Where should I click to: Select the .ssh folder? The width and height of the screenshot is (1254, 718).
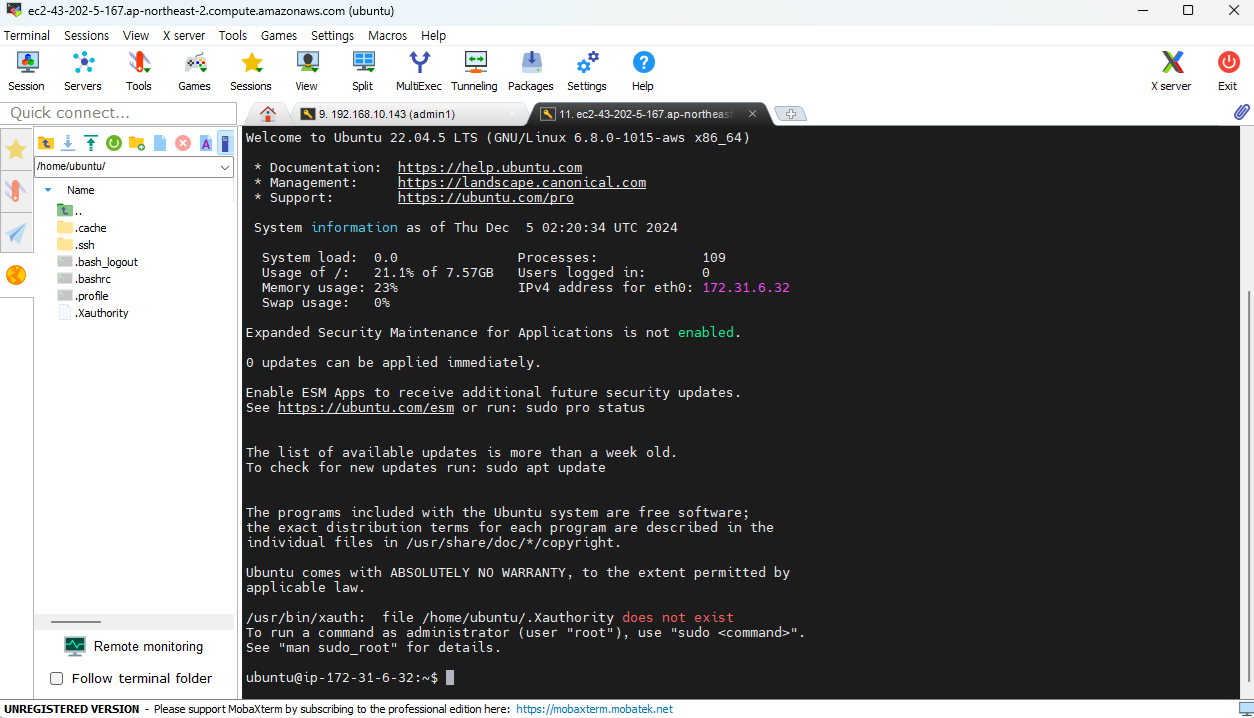[x=76, y=245]
